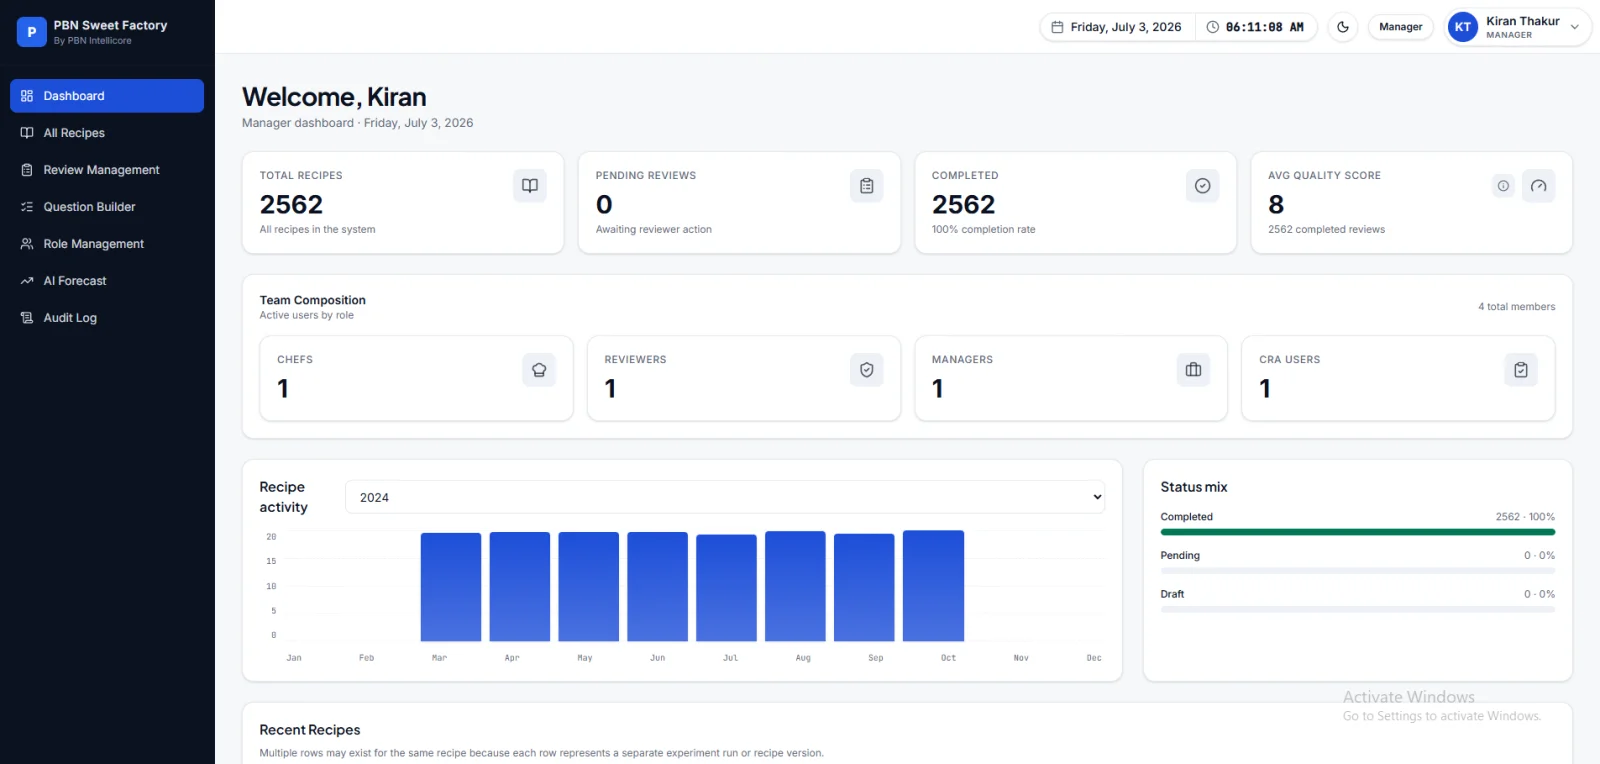This screenshot has height=764, width=1600.
Task: Click the 'Welcome, Kiran' heading
Action: pyautogui.click(x=334, y=97)
